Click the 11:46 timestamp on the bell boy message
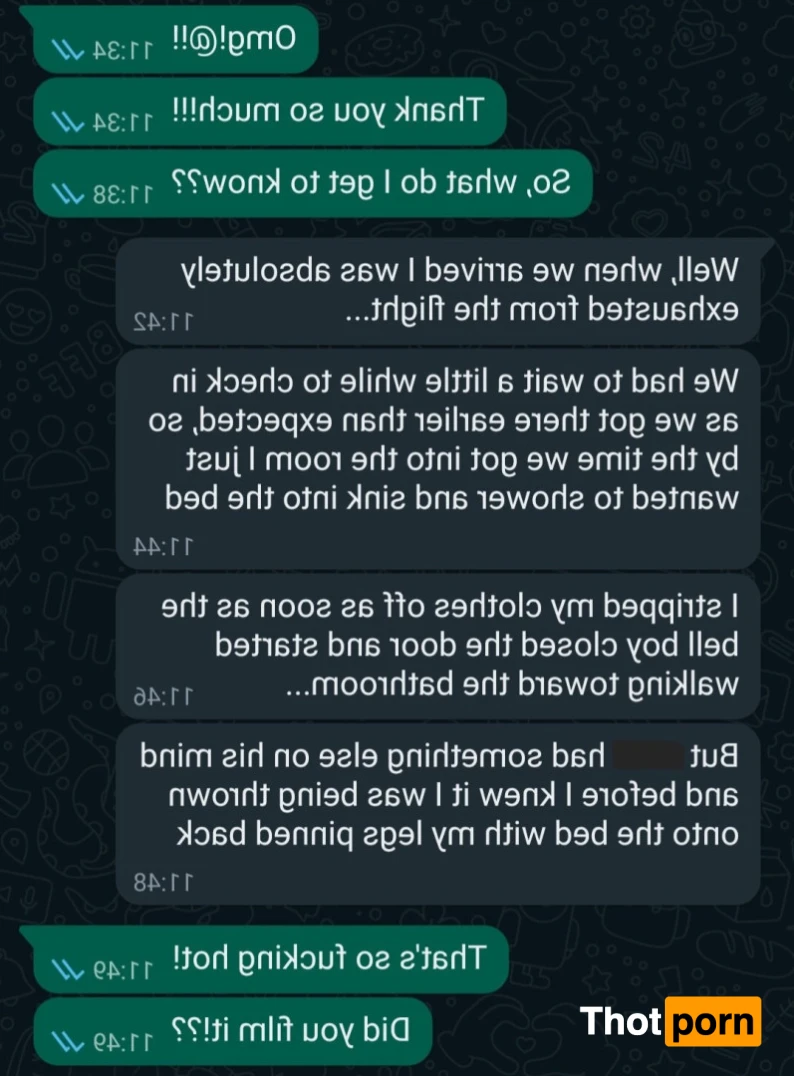Viewport: 794px width, 1076px height. coord(163,696)
